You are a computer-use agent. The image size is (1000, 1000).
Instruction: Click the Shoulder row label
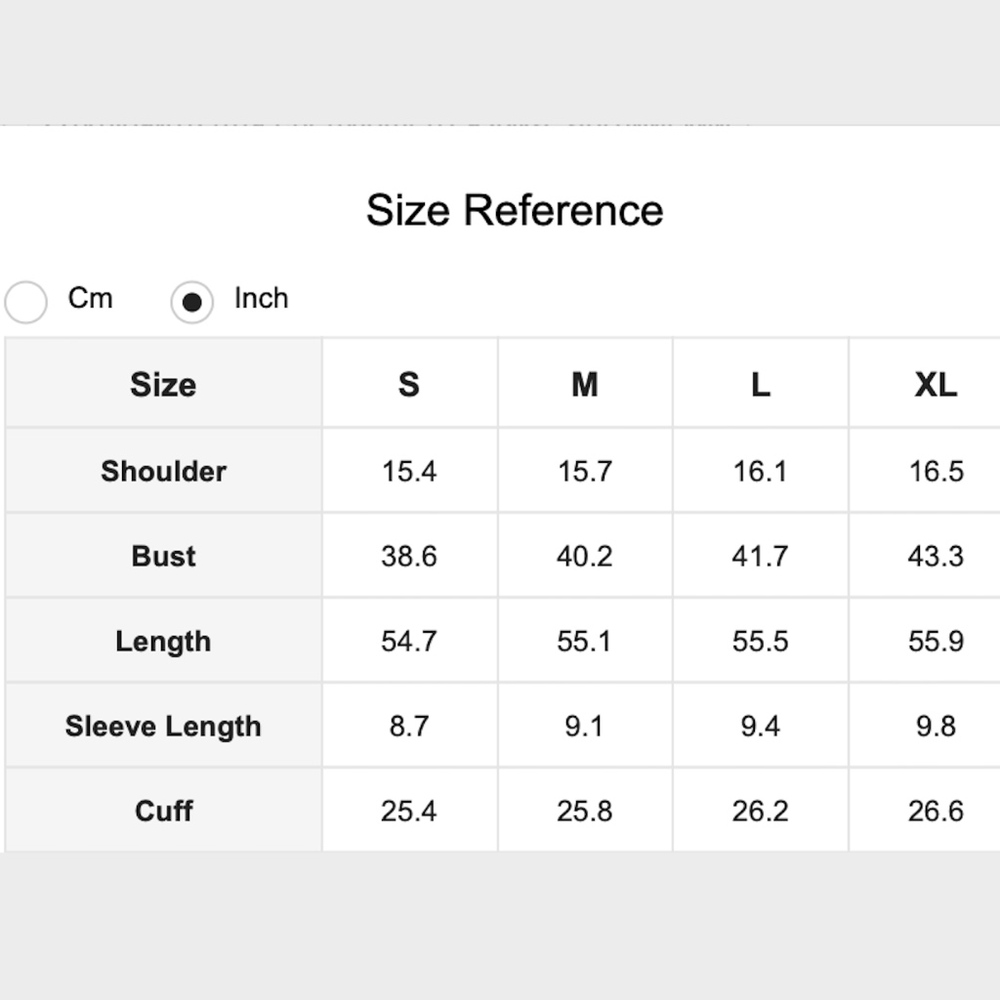[163, 471]
